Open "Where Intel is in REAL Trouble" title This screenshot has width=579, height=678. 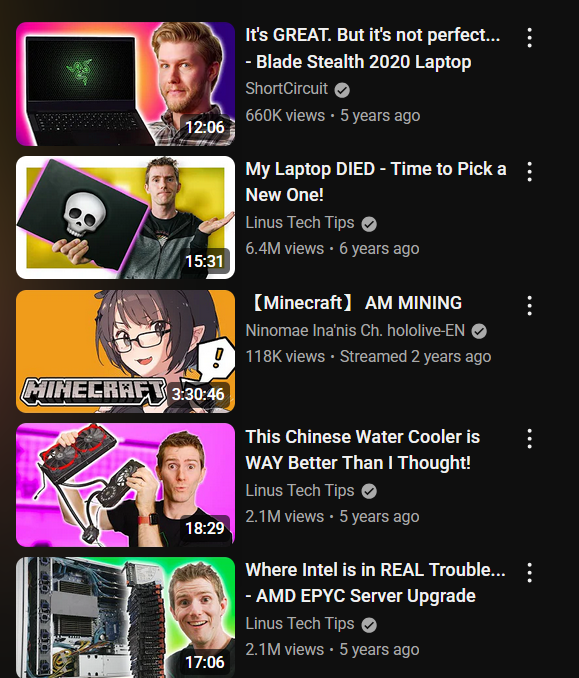375,582
